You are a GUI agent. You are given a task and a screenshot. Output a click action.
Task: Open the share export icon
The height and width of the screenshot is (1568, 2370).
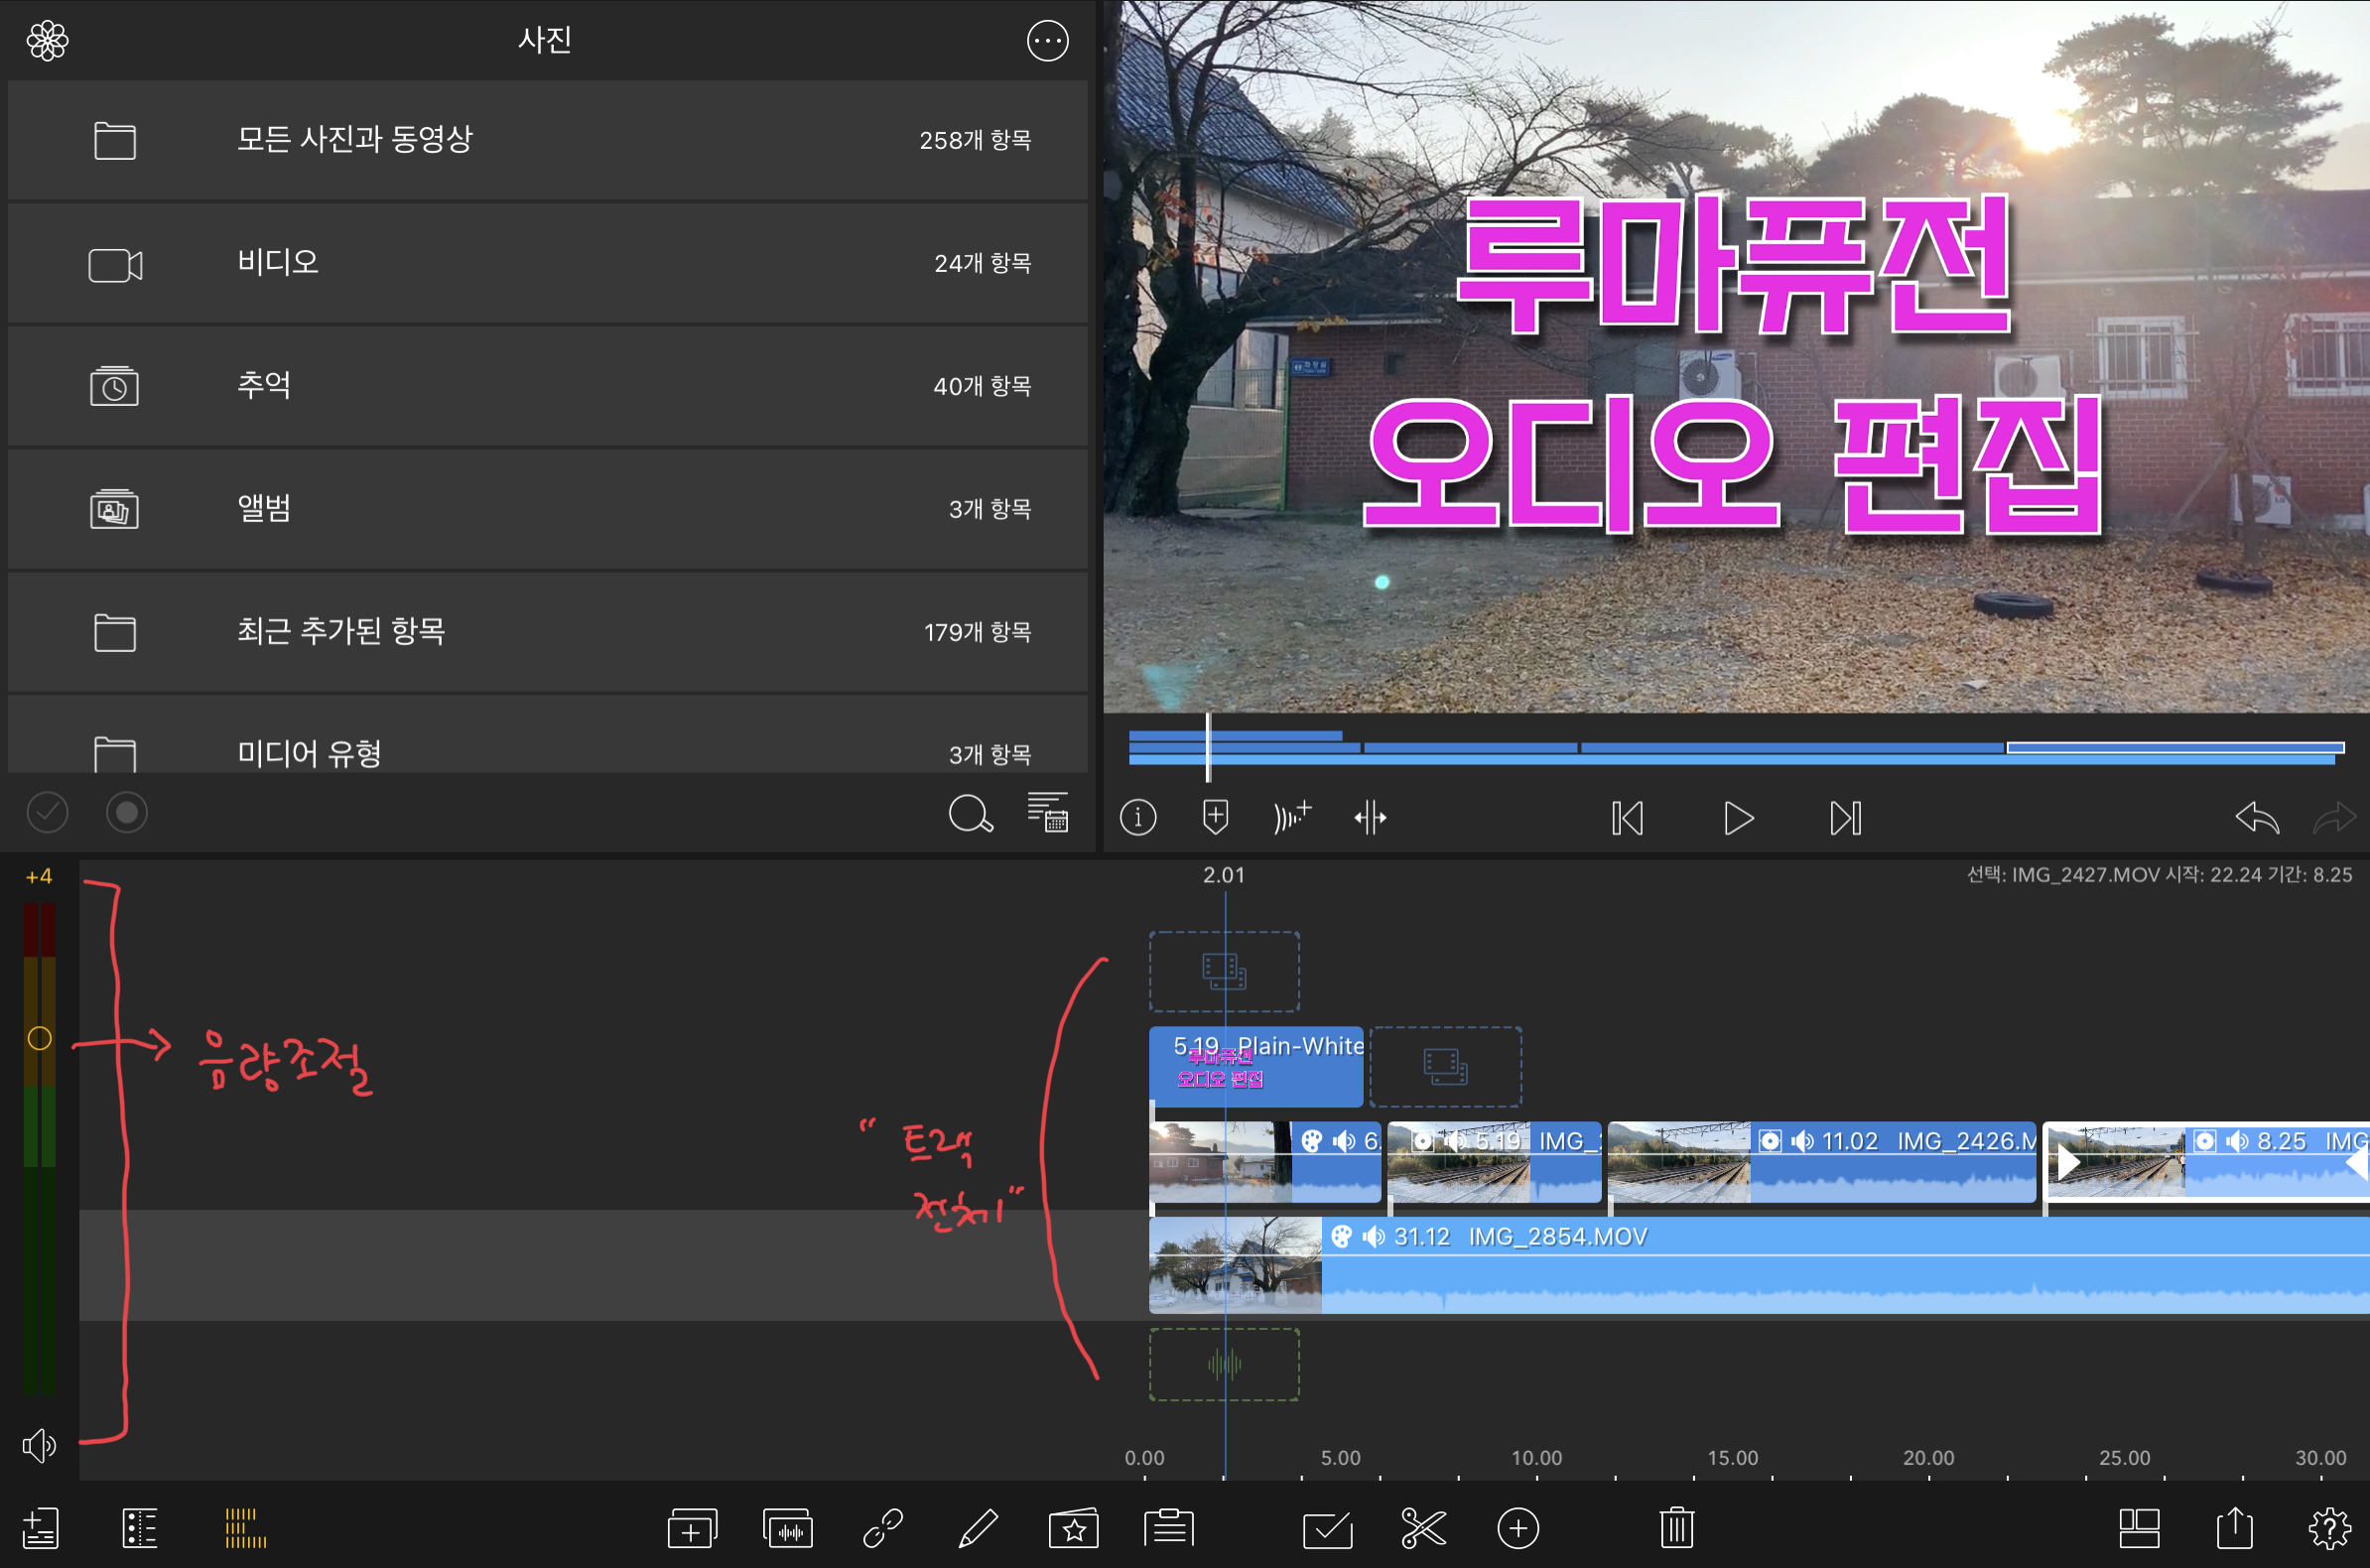tap(2234, 1528)
